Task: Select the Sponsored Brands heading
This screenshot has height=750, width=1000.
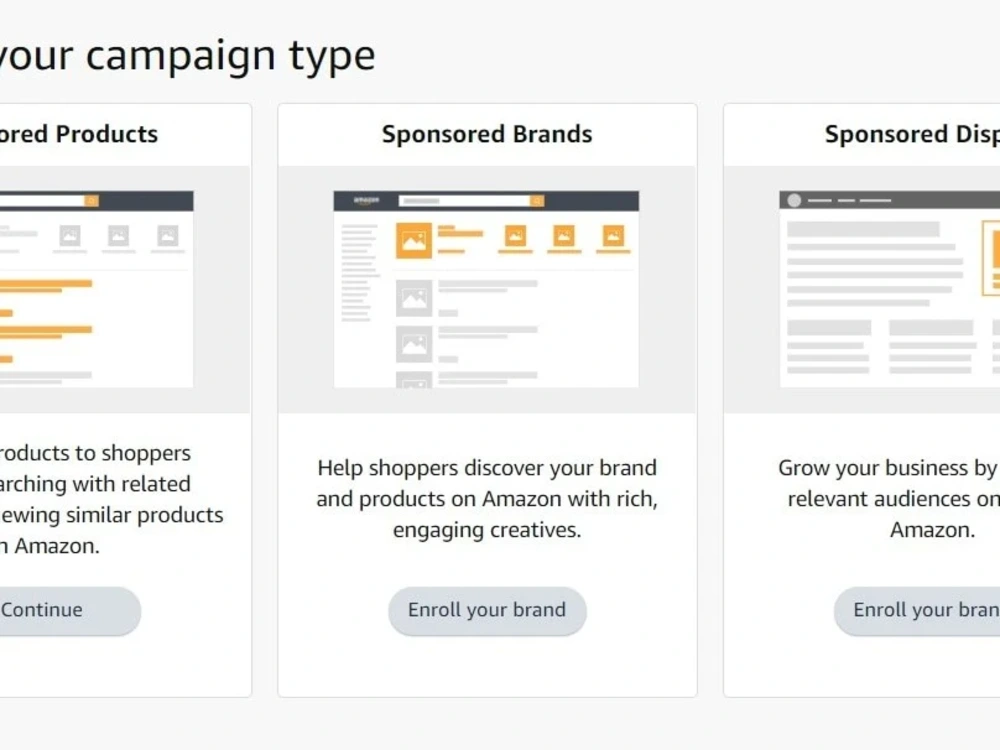Action: click(487, 134)
